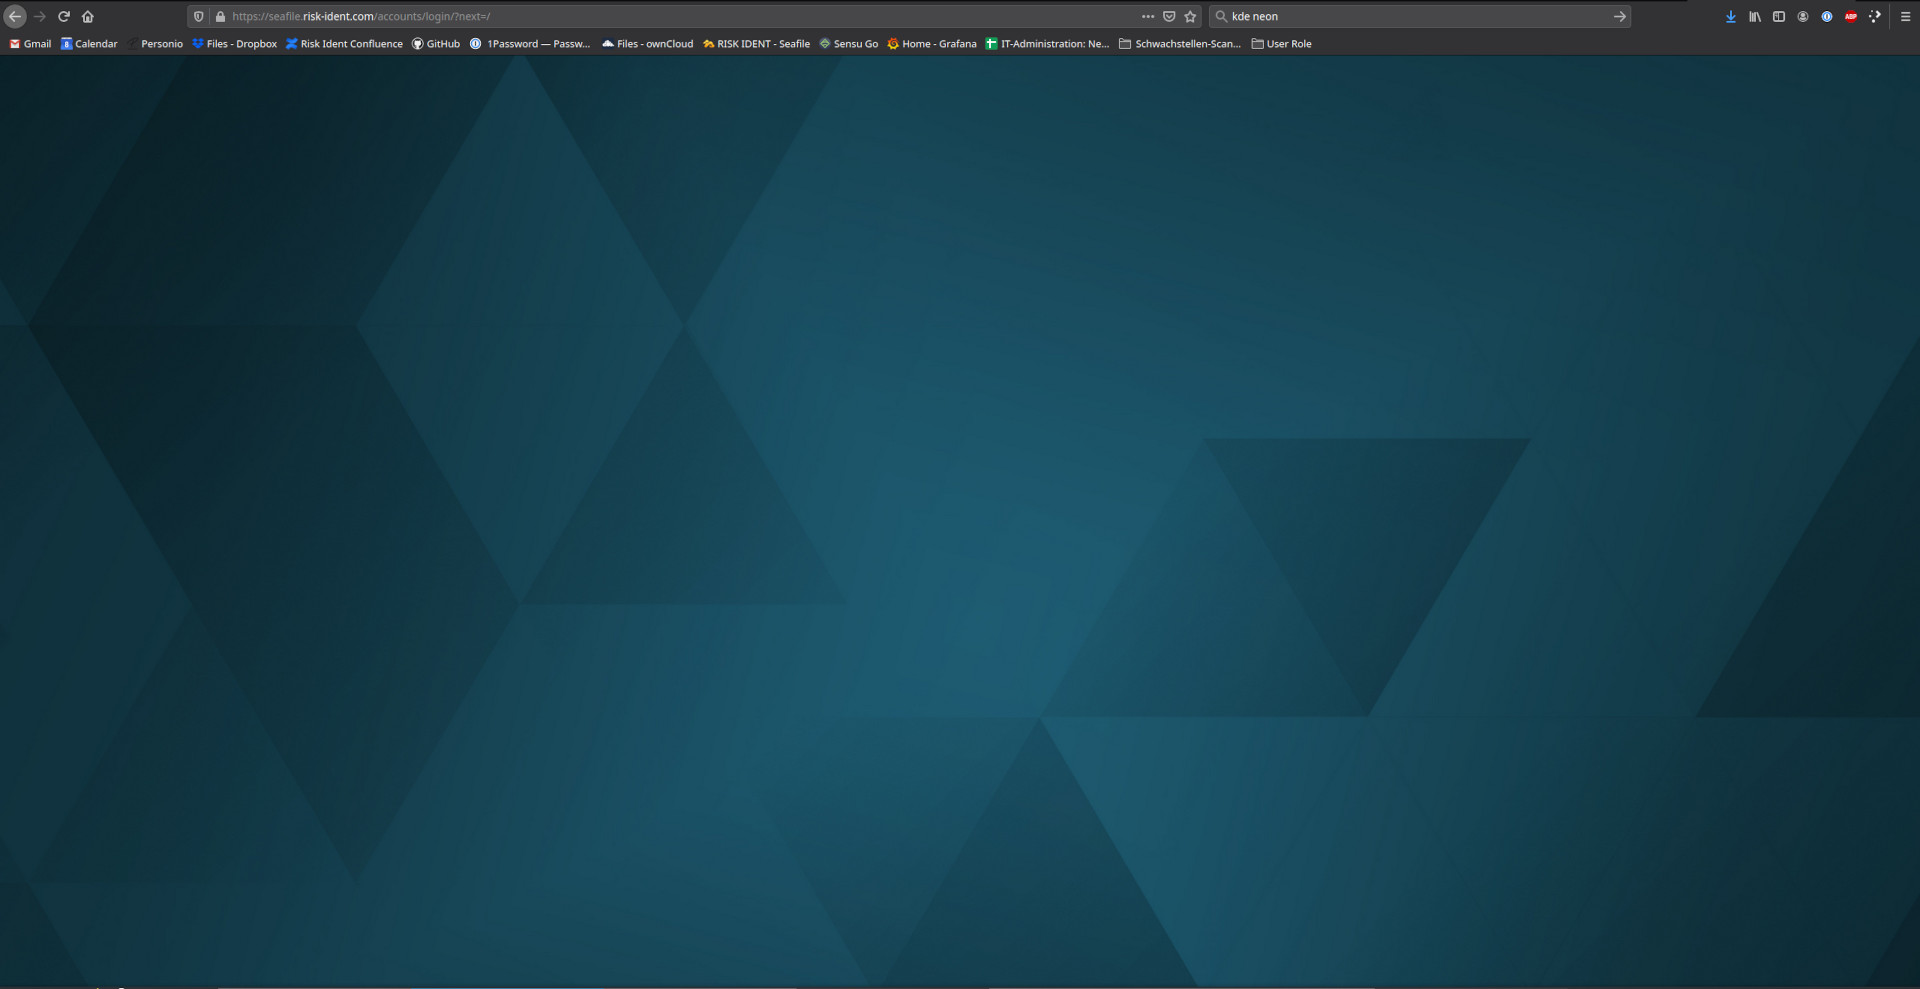Open the browser home page

88,16
